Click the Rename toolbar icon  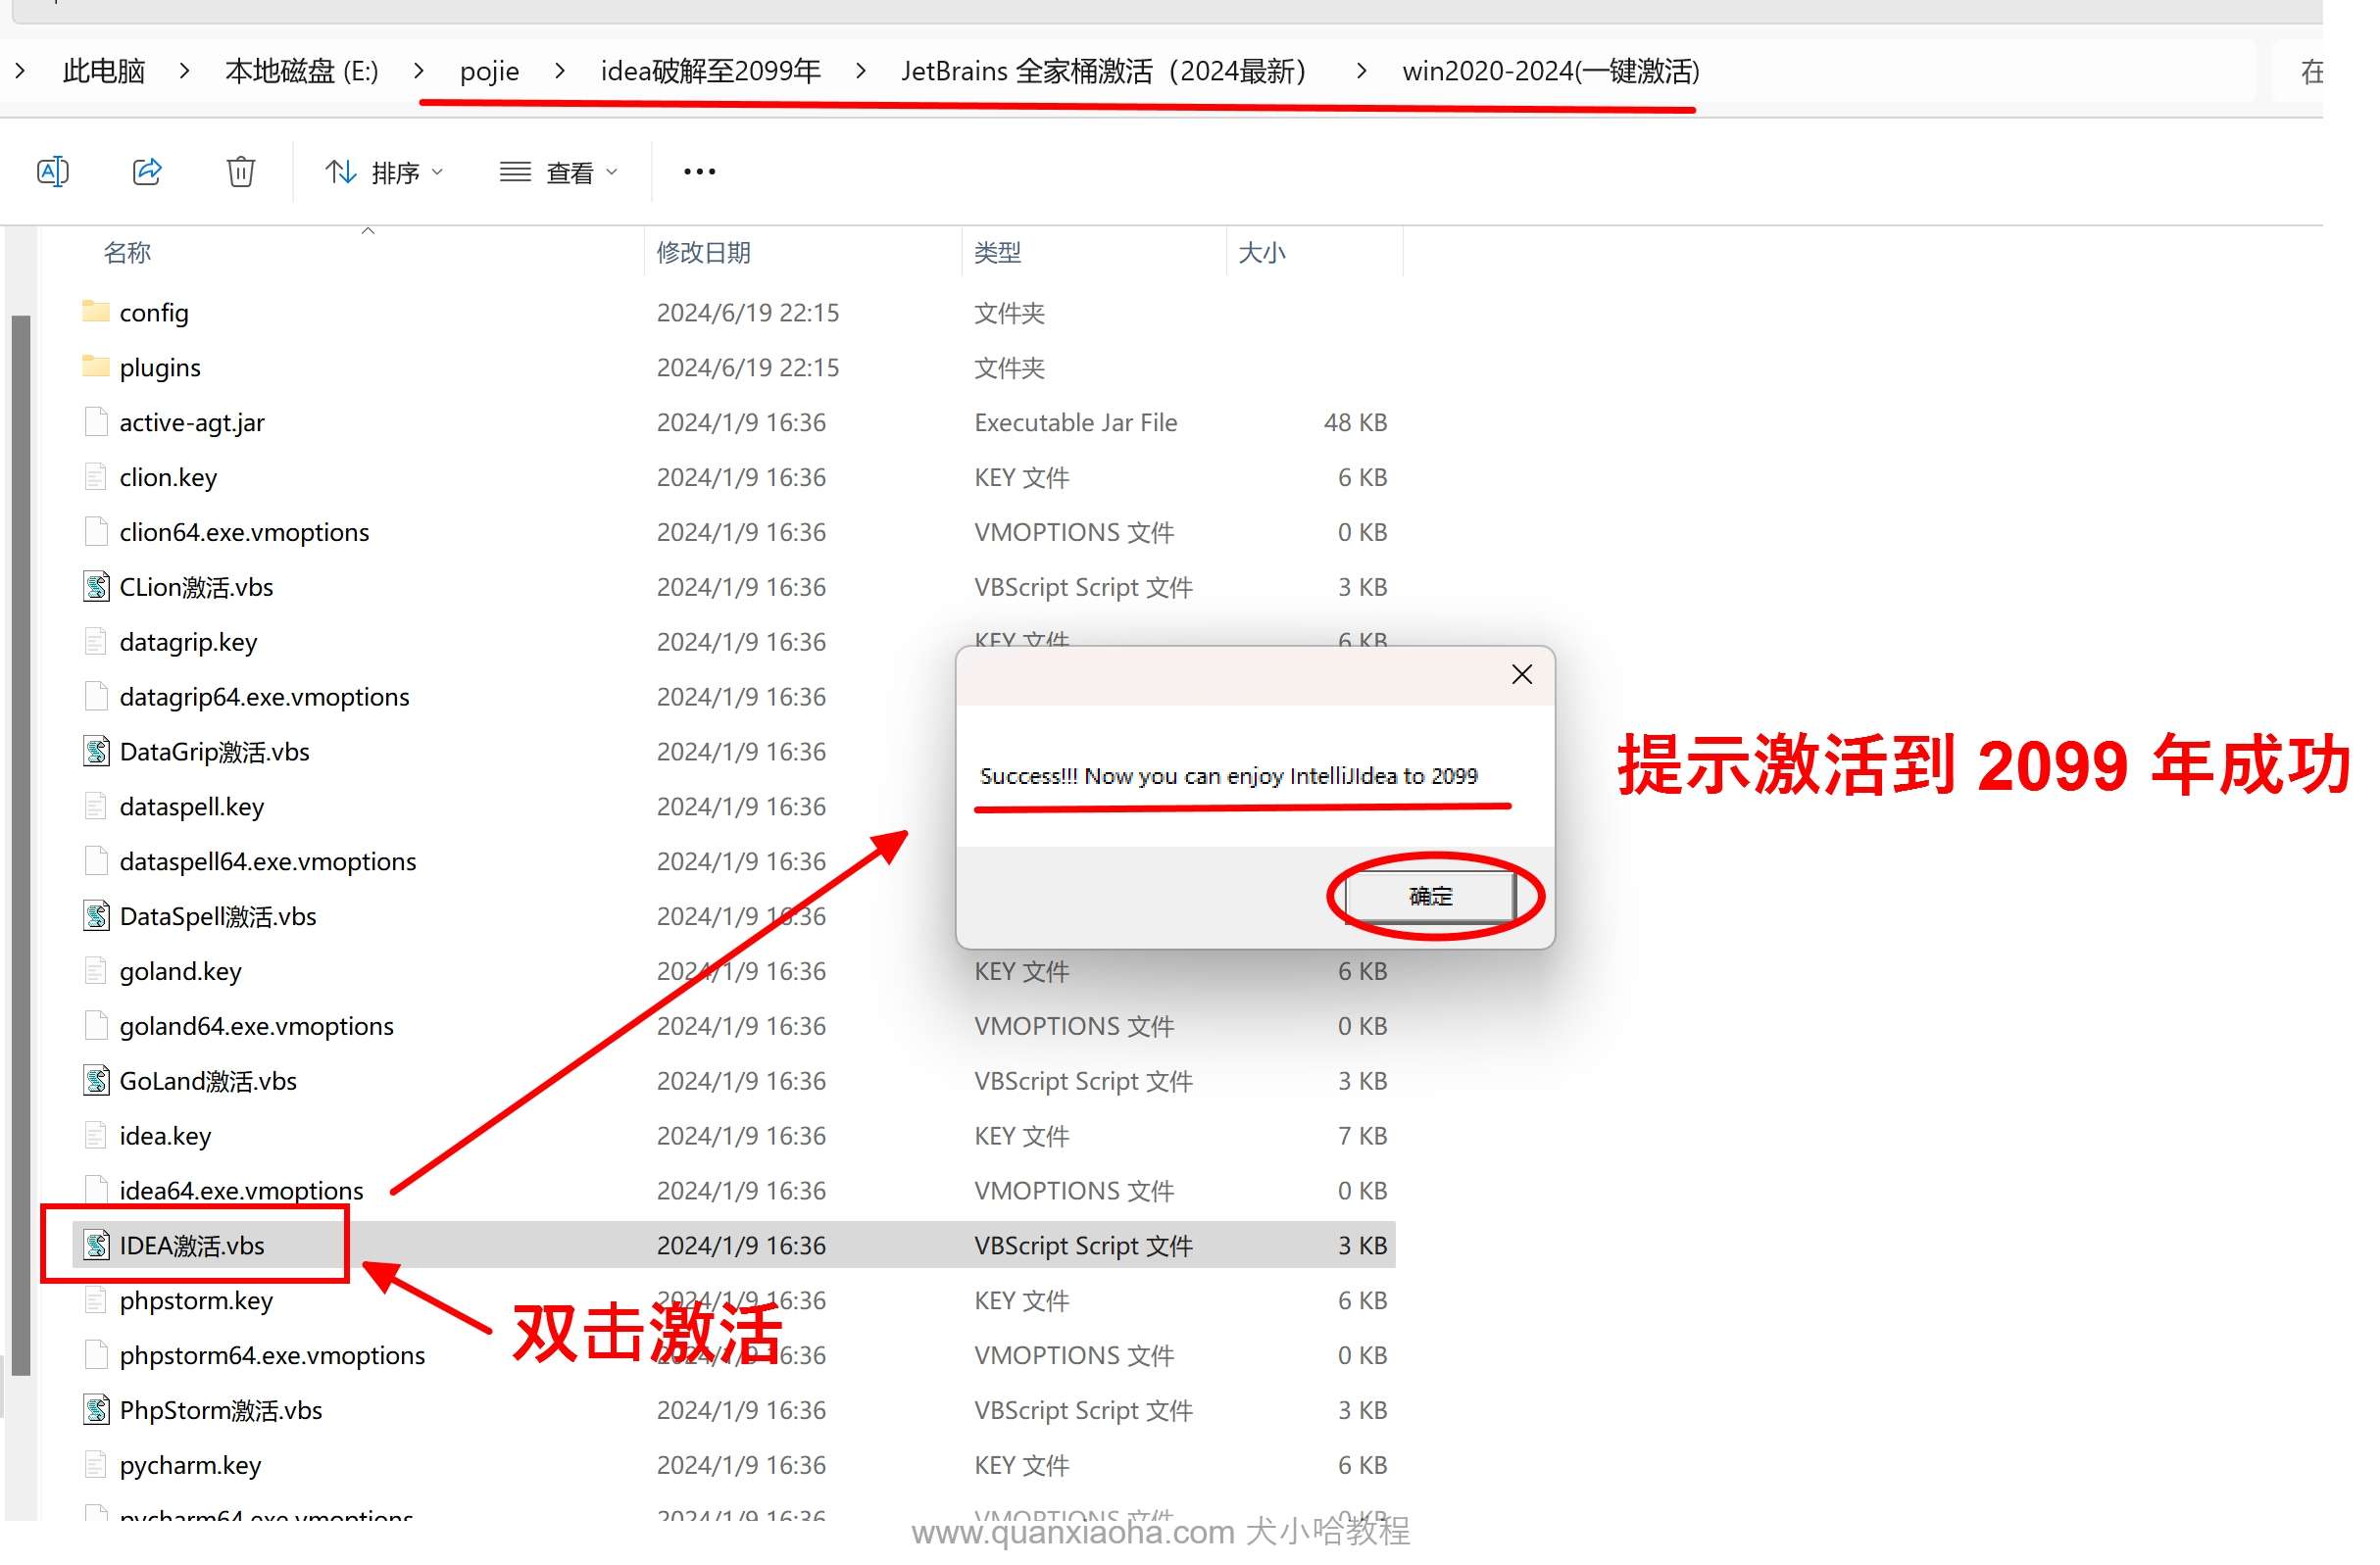point(53,171)
